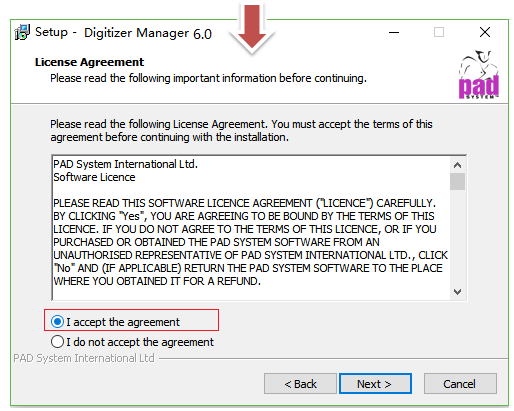Click the purple pad System logo
Screen dimensions: 514x411
click(x=479, y=74)
